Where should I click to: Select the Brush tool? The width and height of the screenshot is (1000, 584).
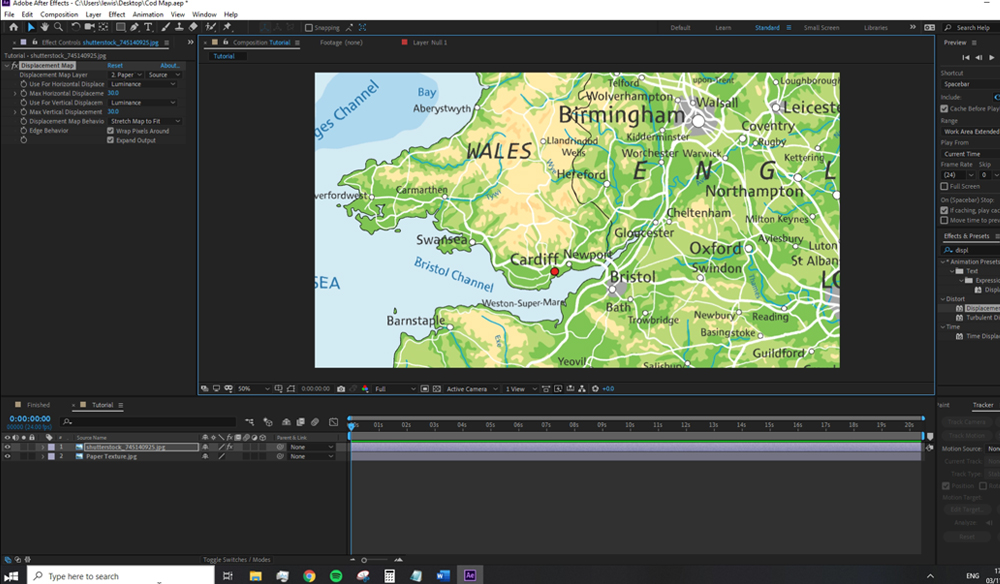click(x=165, y=27)
